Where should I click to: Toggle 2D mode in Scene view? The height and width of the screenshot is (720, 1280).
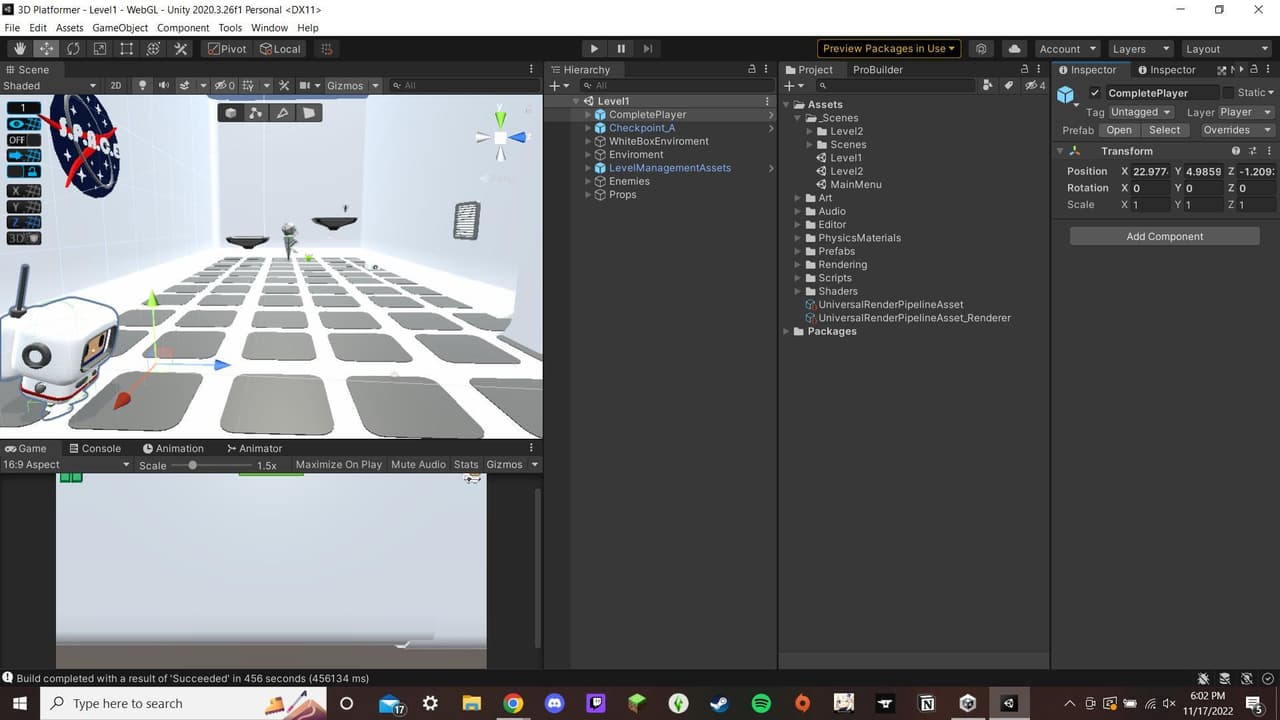(116, 85)
